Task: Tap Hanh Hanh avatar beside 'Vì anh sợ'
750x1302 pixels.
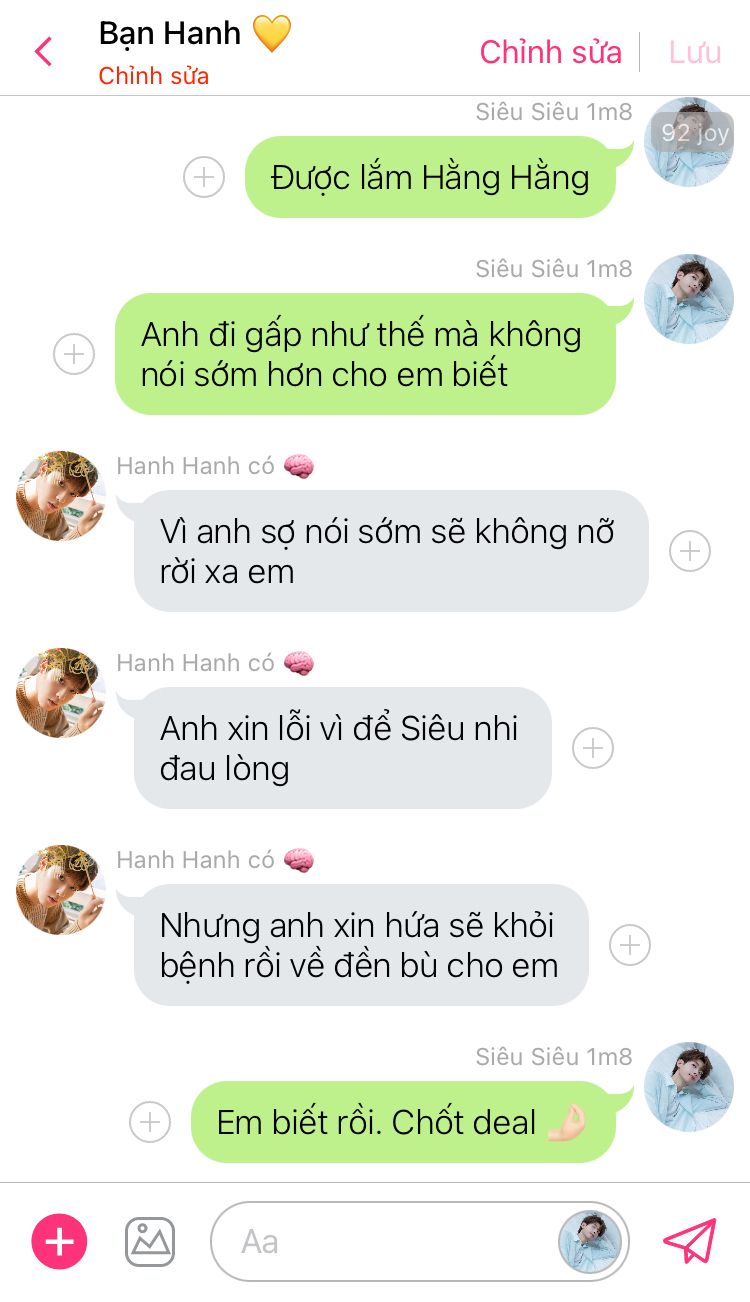Action: [x=61, y=495]
